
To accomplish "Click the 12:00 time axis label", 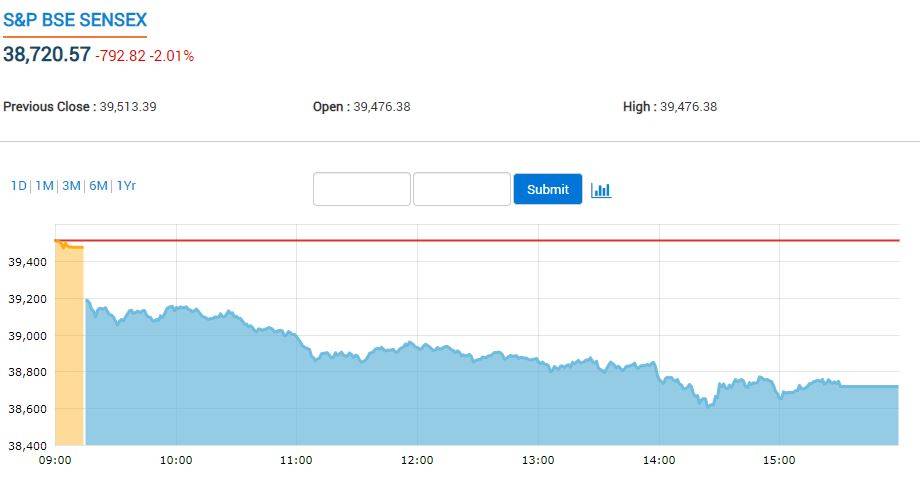I will (x=417, y=460).
